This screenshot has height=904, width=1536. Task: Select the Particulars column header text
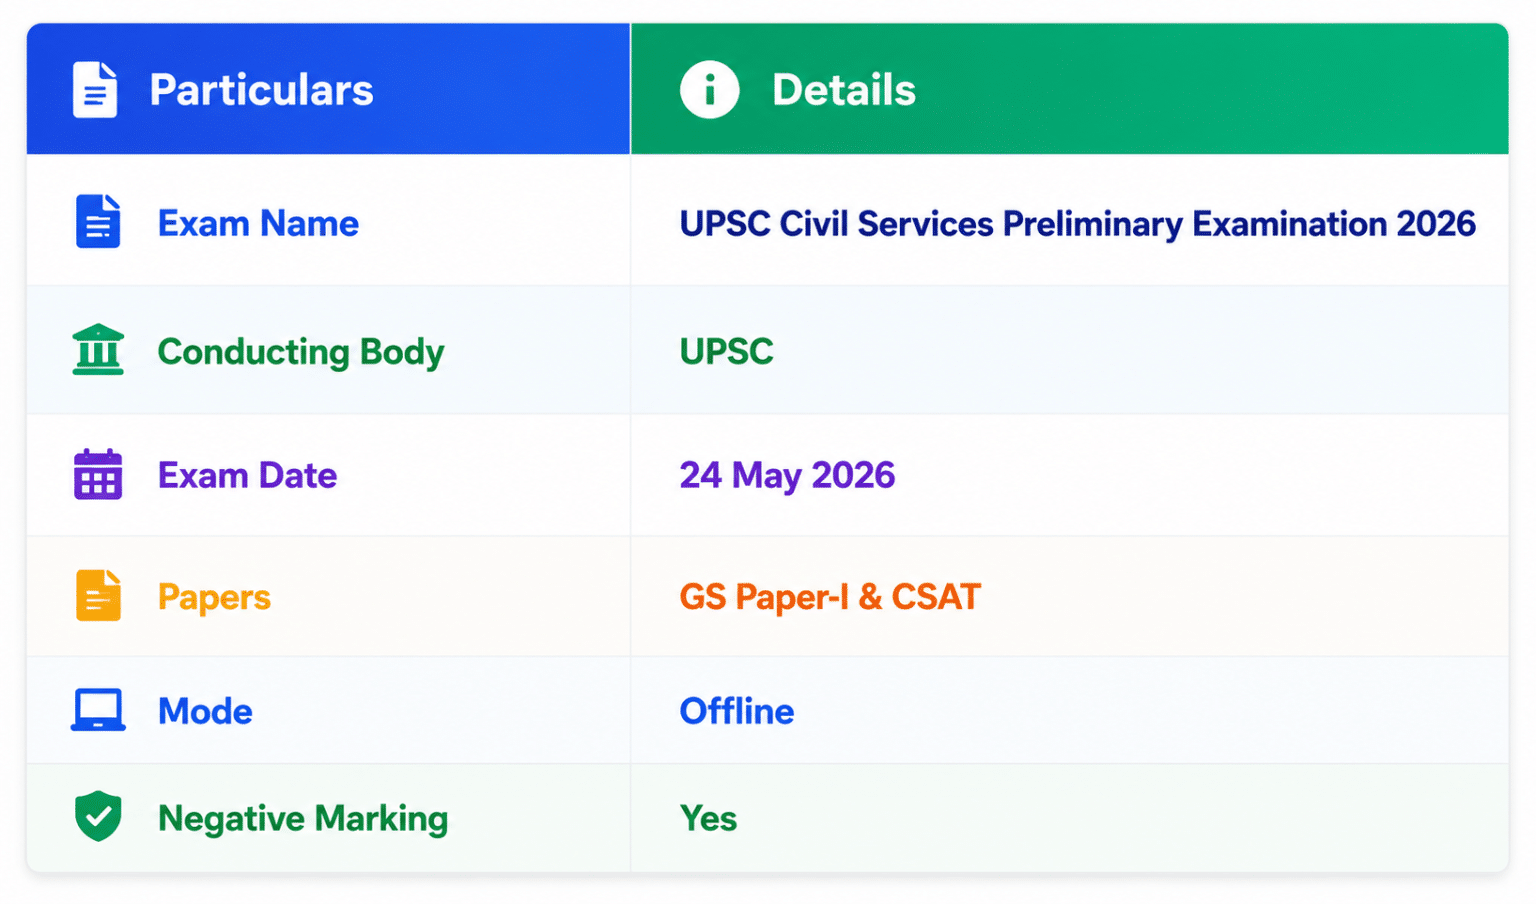pyautogui.click(x=261, y=90)
